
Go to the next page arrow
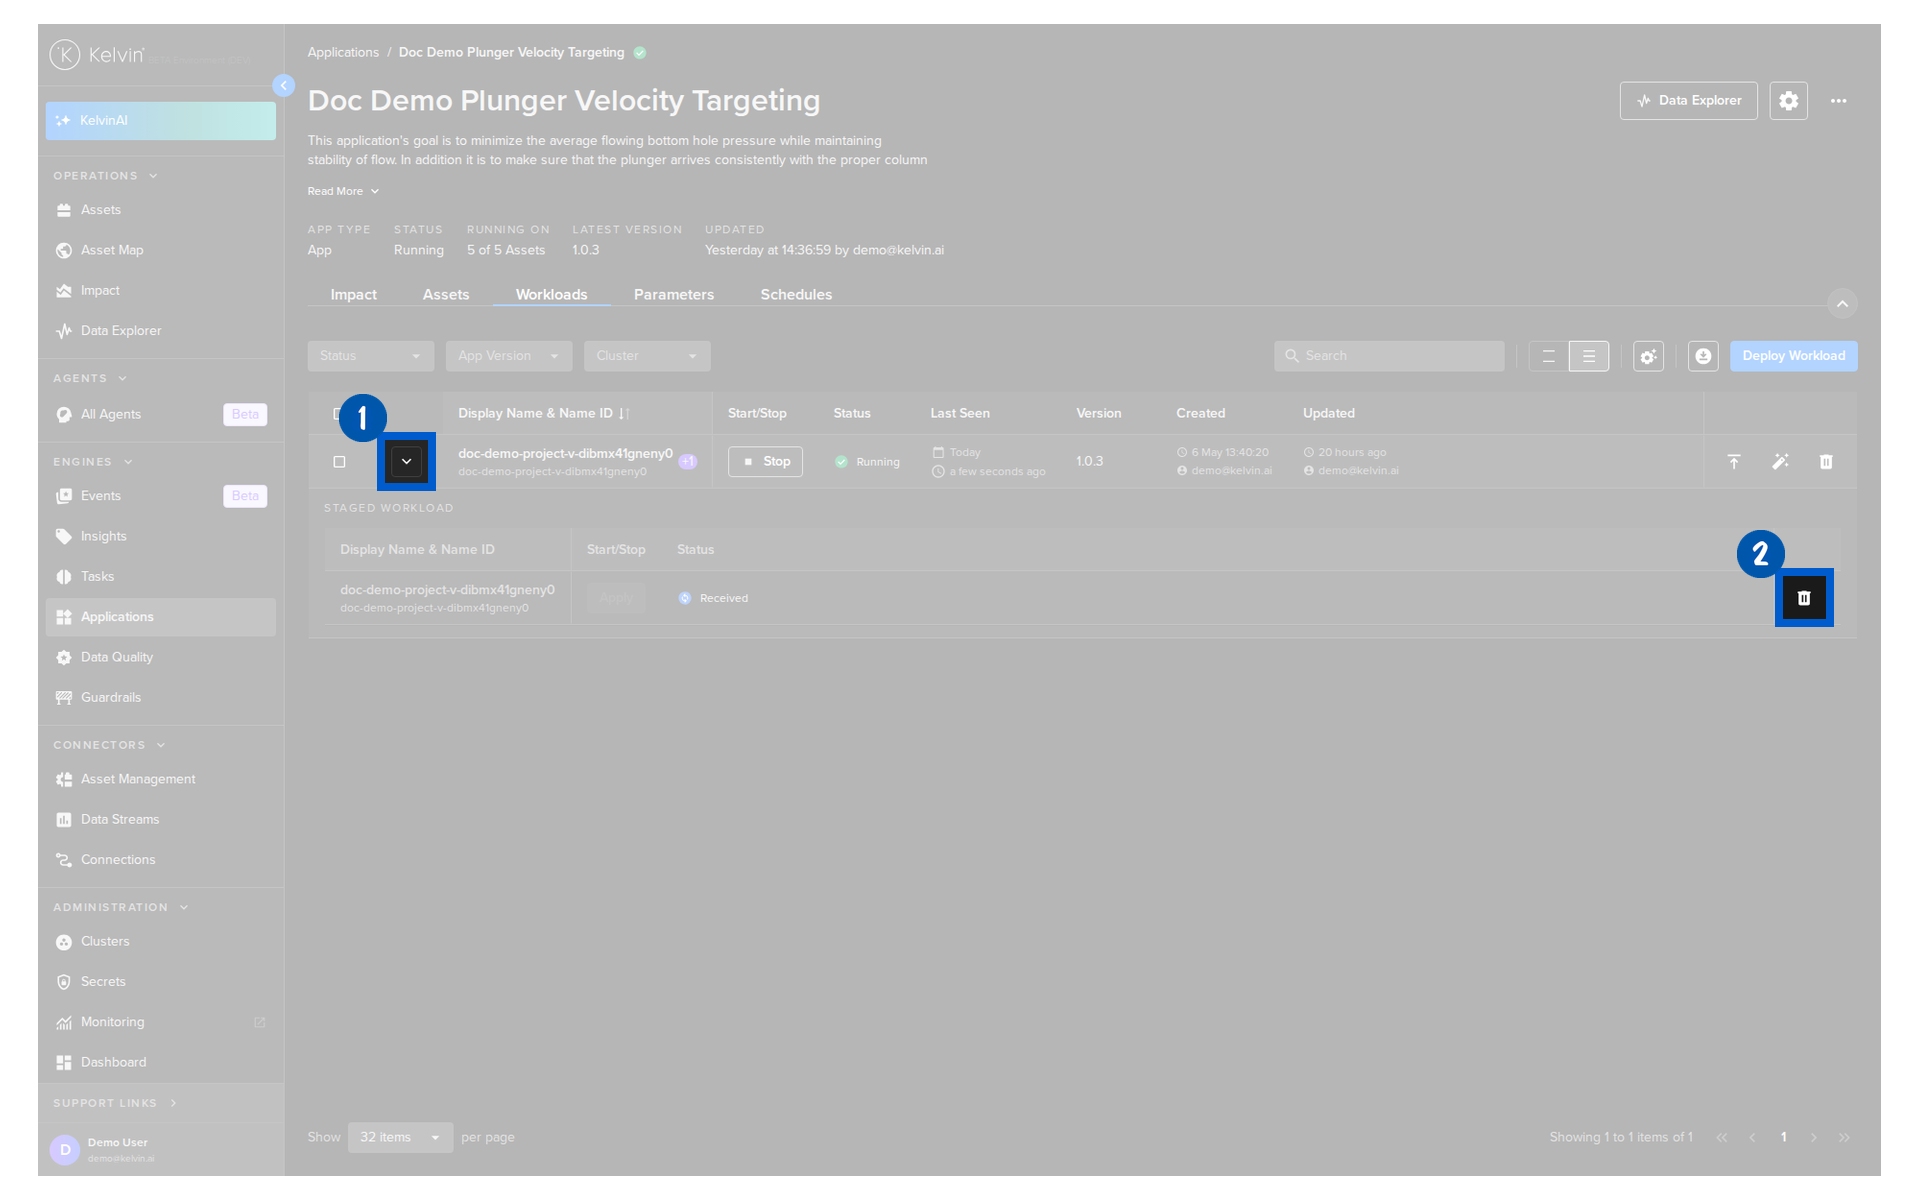pos(1813,1138)
